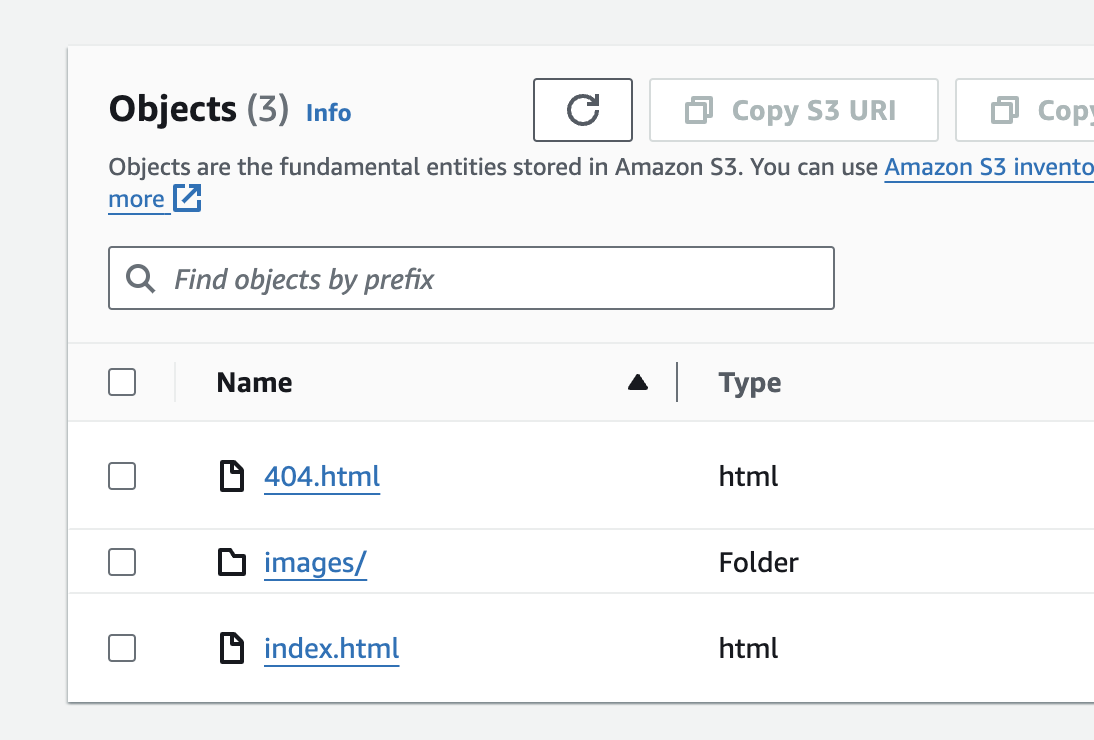Open the Info link next to Objects

point(328,113)
